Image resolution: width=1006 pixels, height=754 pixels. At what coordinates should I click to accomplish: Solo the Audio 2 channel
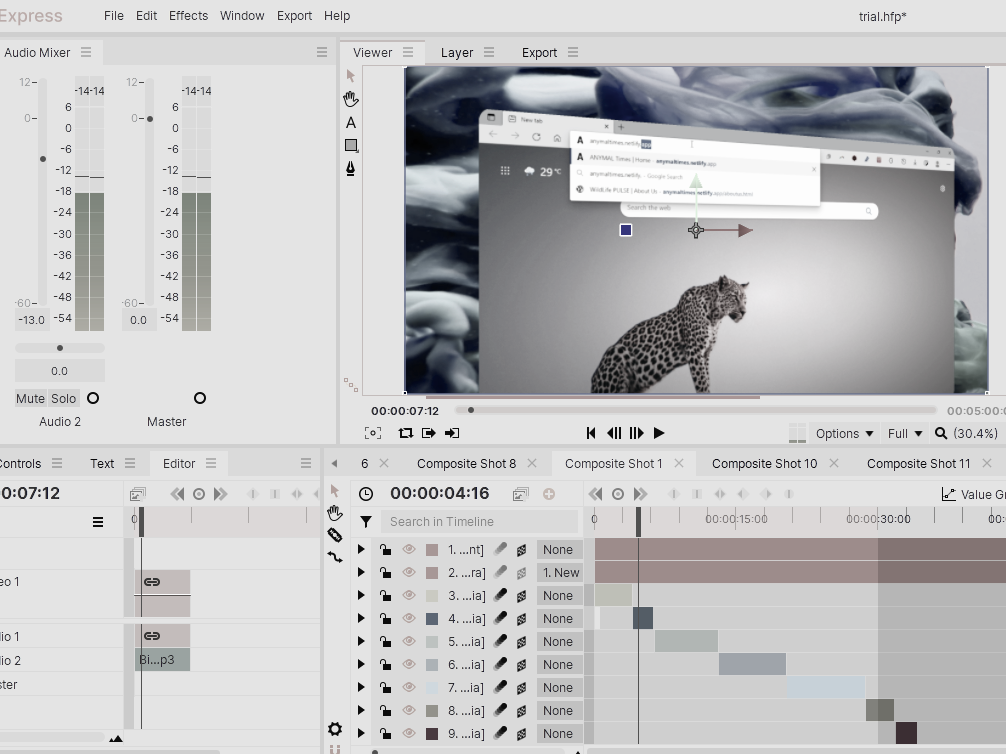[64, 398]
